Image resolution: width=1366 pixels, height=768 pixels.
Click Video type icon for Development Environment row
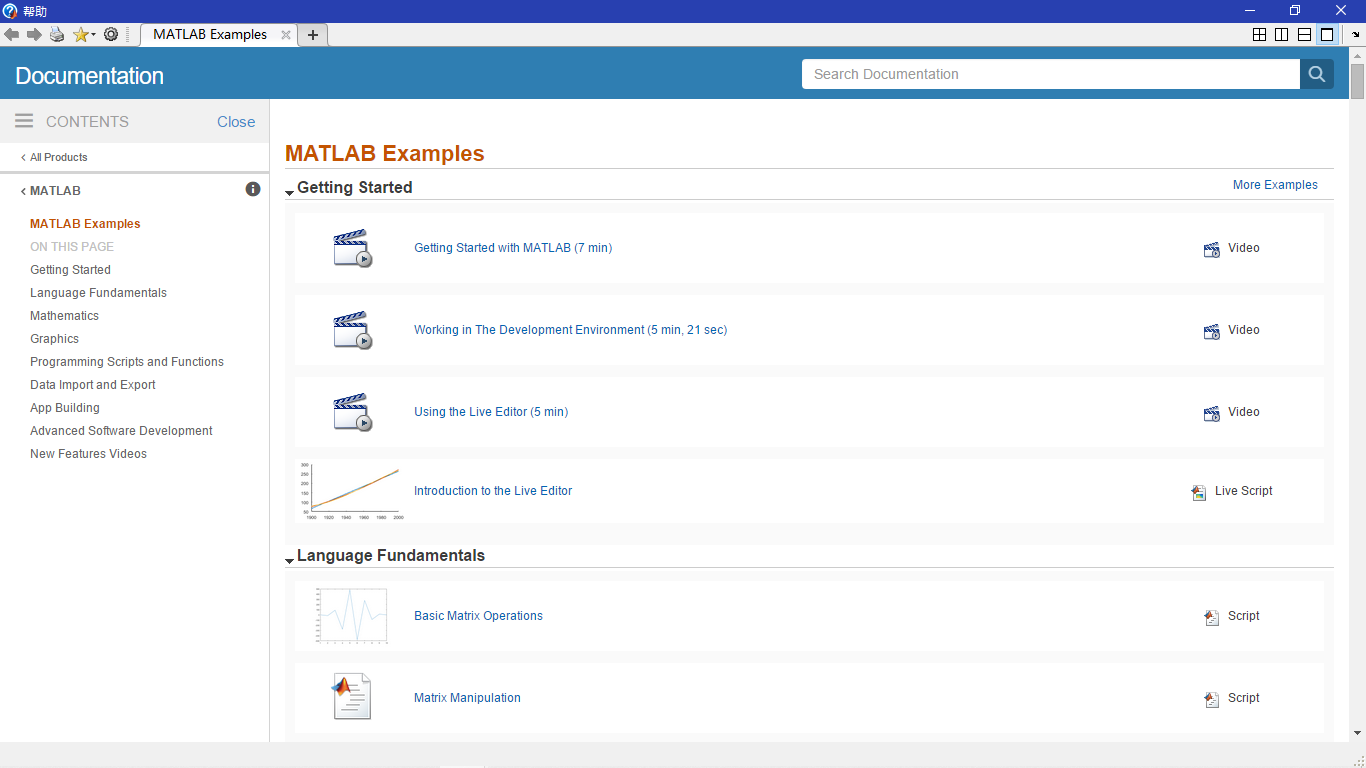tap(1212, 331)
